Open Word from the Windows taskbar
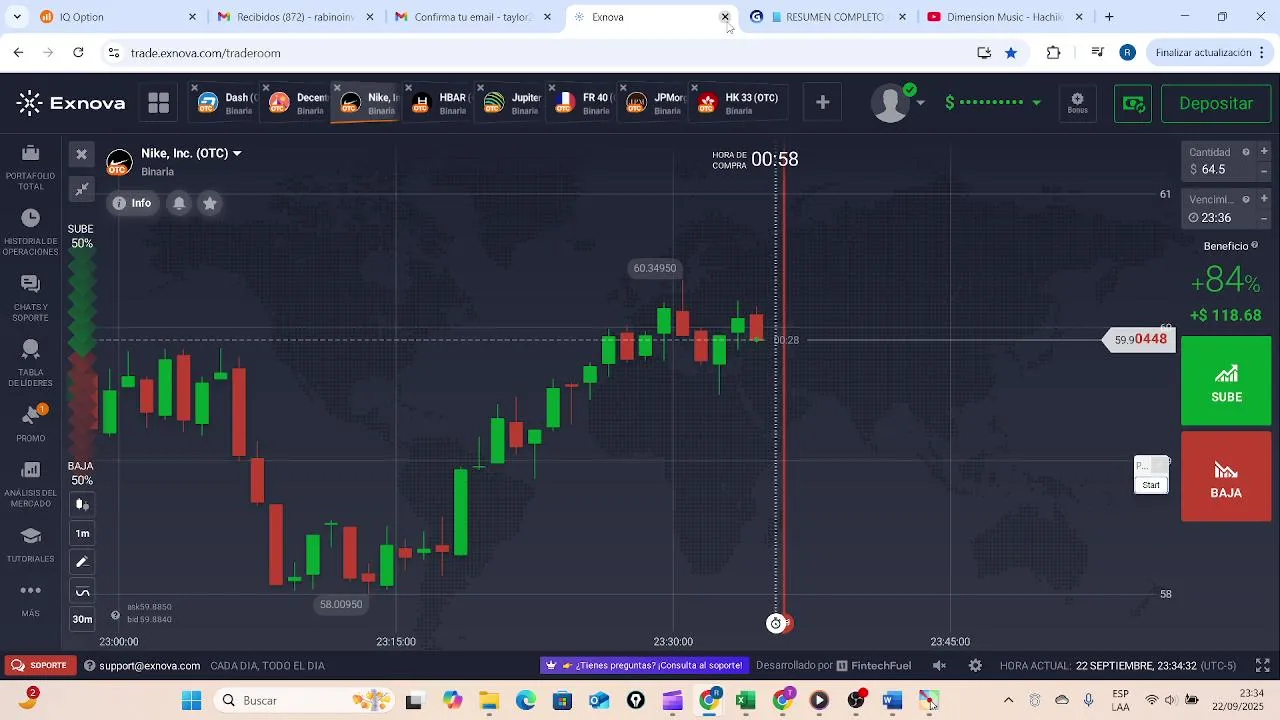The width and height of the screenshot is (1280, 720). click(892, 700)
